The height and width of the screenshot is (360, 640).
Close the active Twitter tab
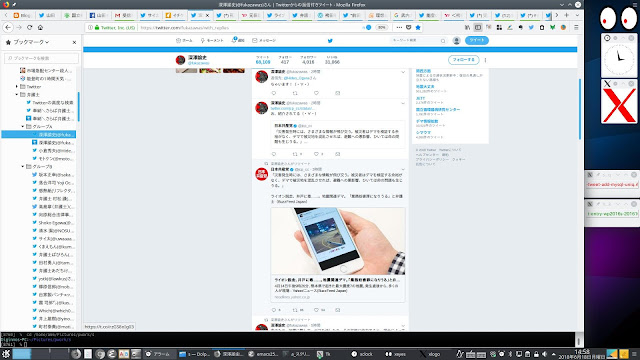tap(207, 15)
